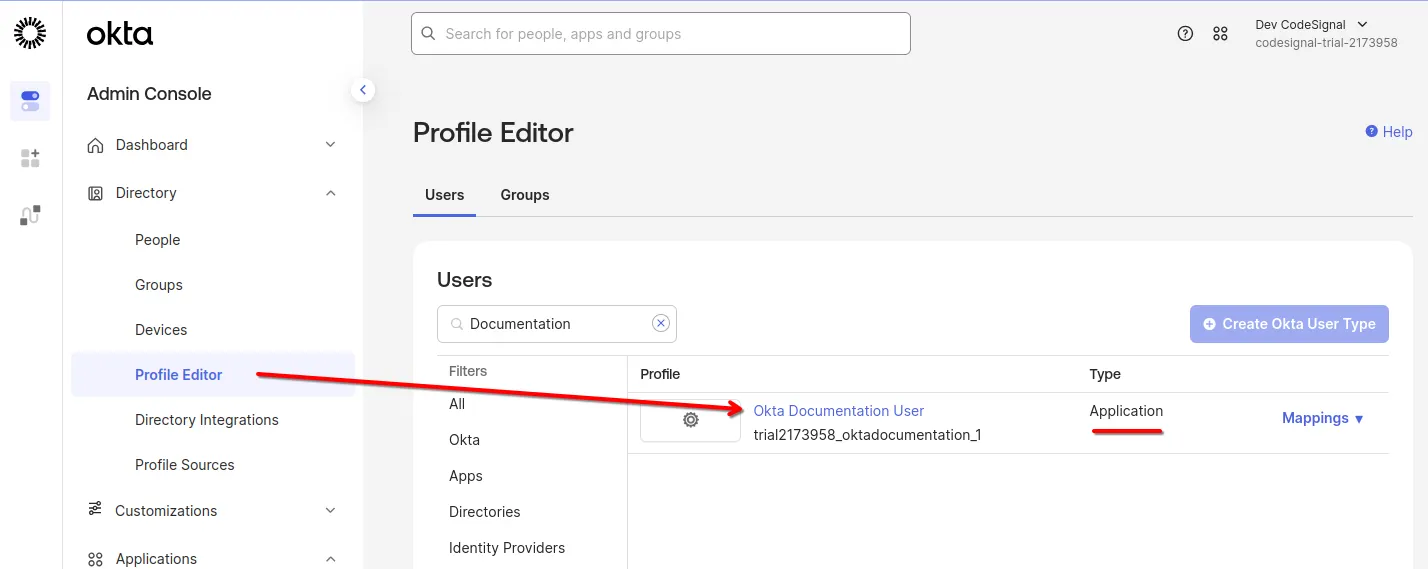The width and height of the screenshot is (1428, 569).
Task: Select Profile Editor in the sidebar
Action: (213, 374)
